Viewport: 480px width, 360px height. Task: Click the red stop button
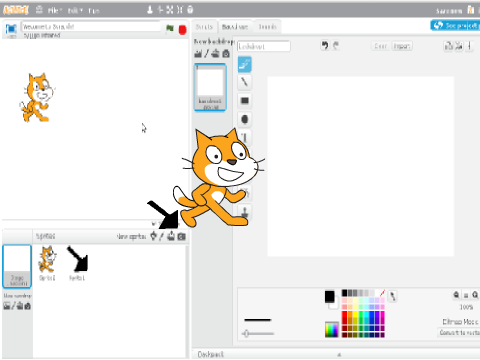[182, 30]
